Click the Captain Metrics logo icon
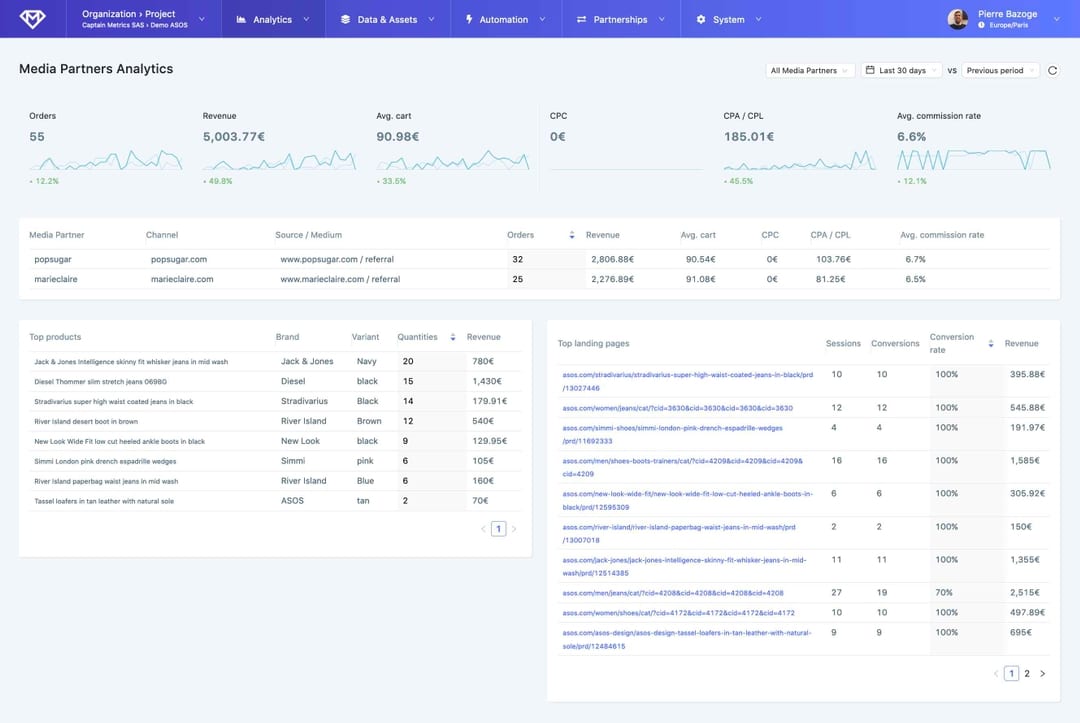The height and width of the screenshot is (723, 1080). pyautogui.click(x=32, y=19)
